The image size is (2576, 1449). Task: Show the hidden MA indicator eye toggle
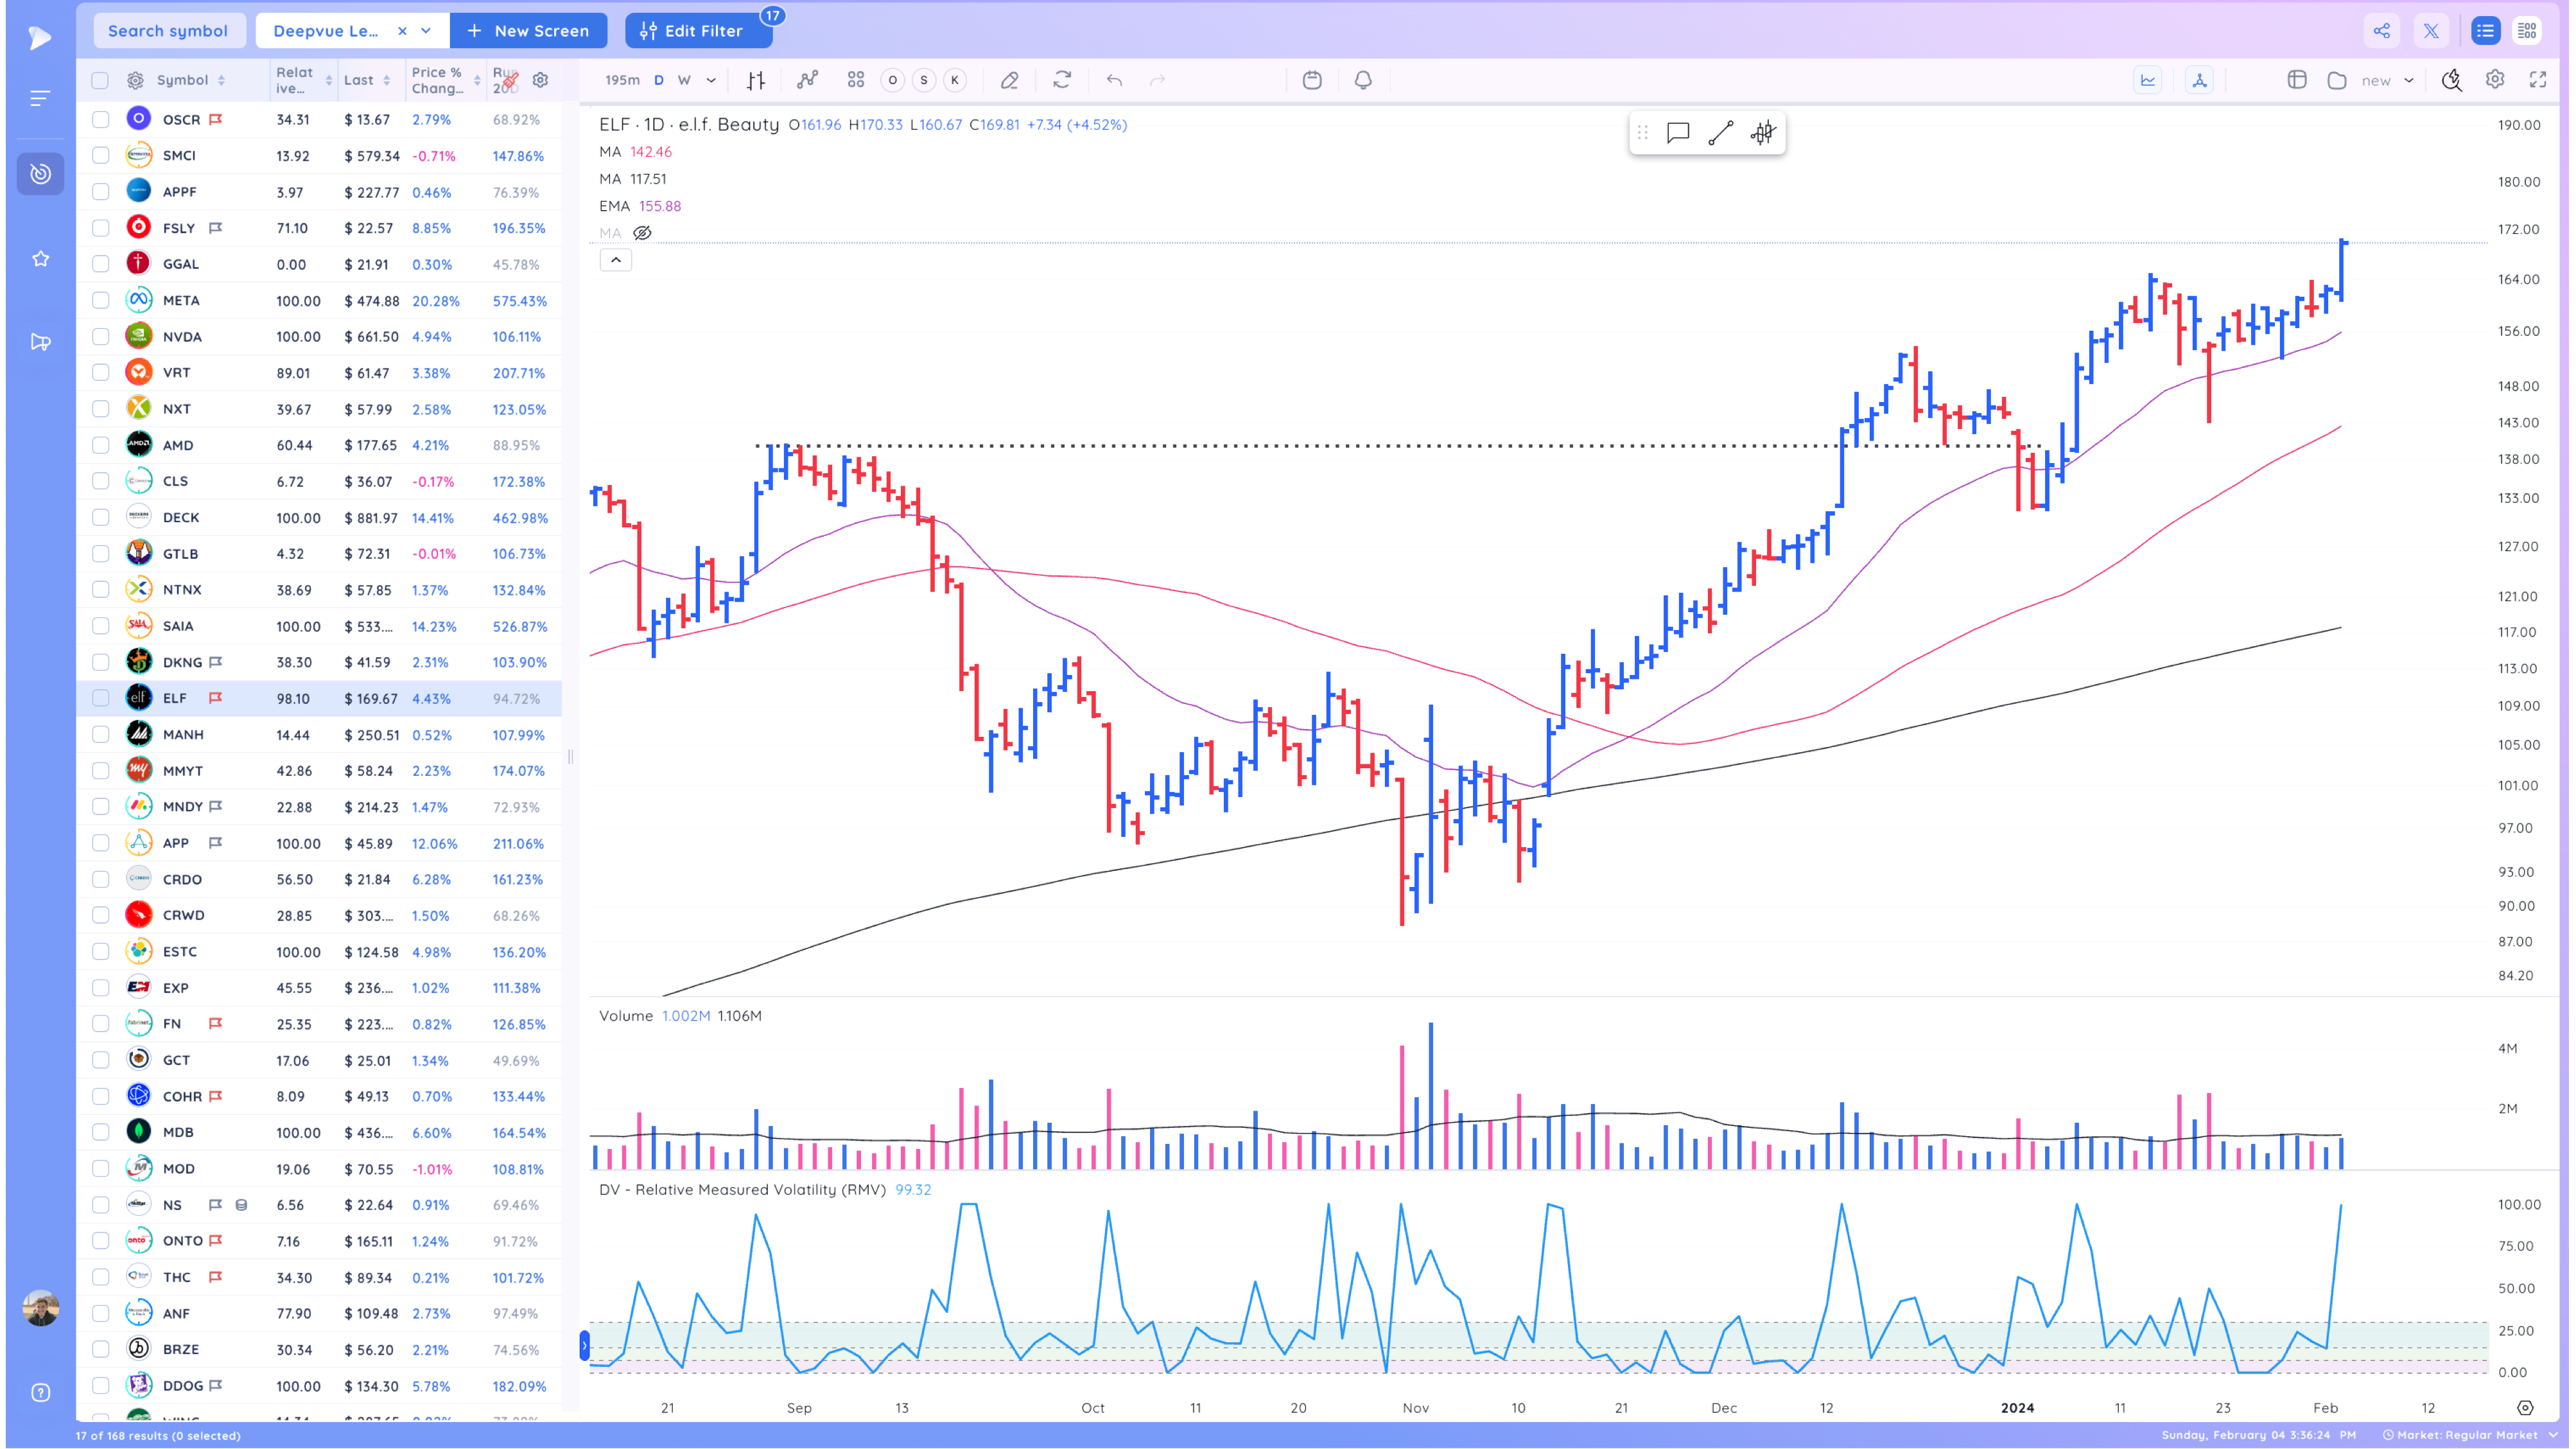click(x=642, y=233)
